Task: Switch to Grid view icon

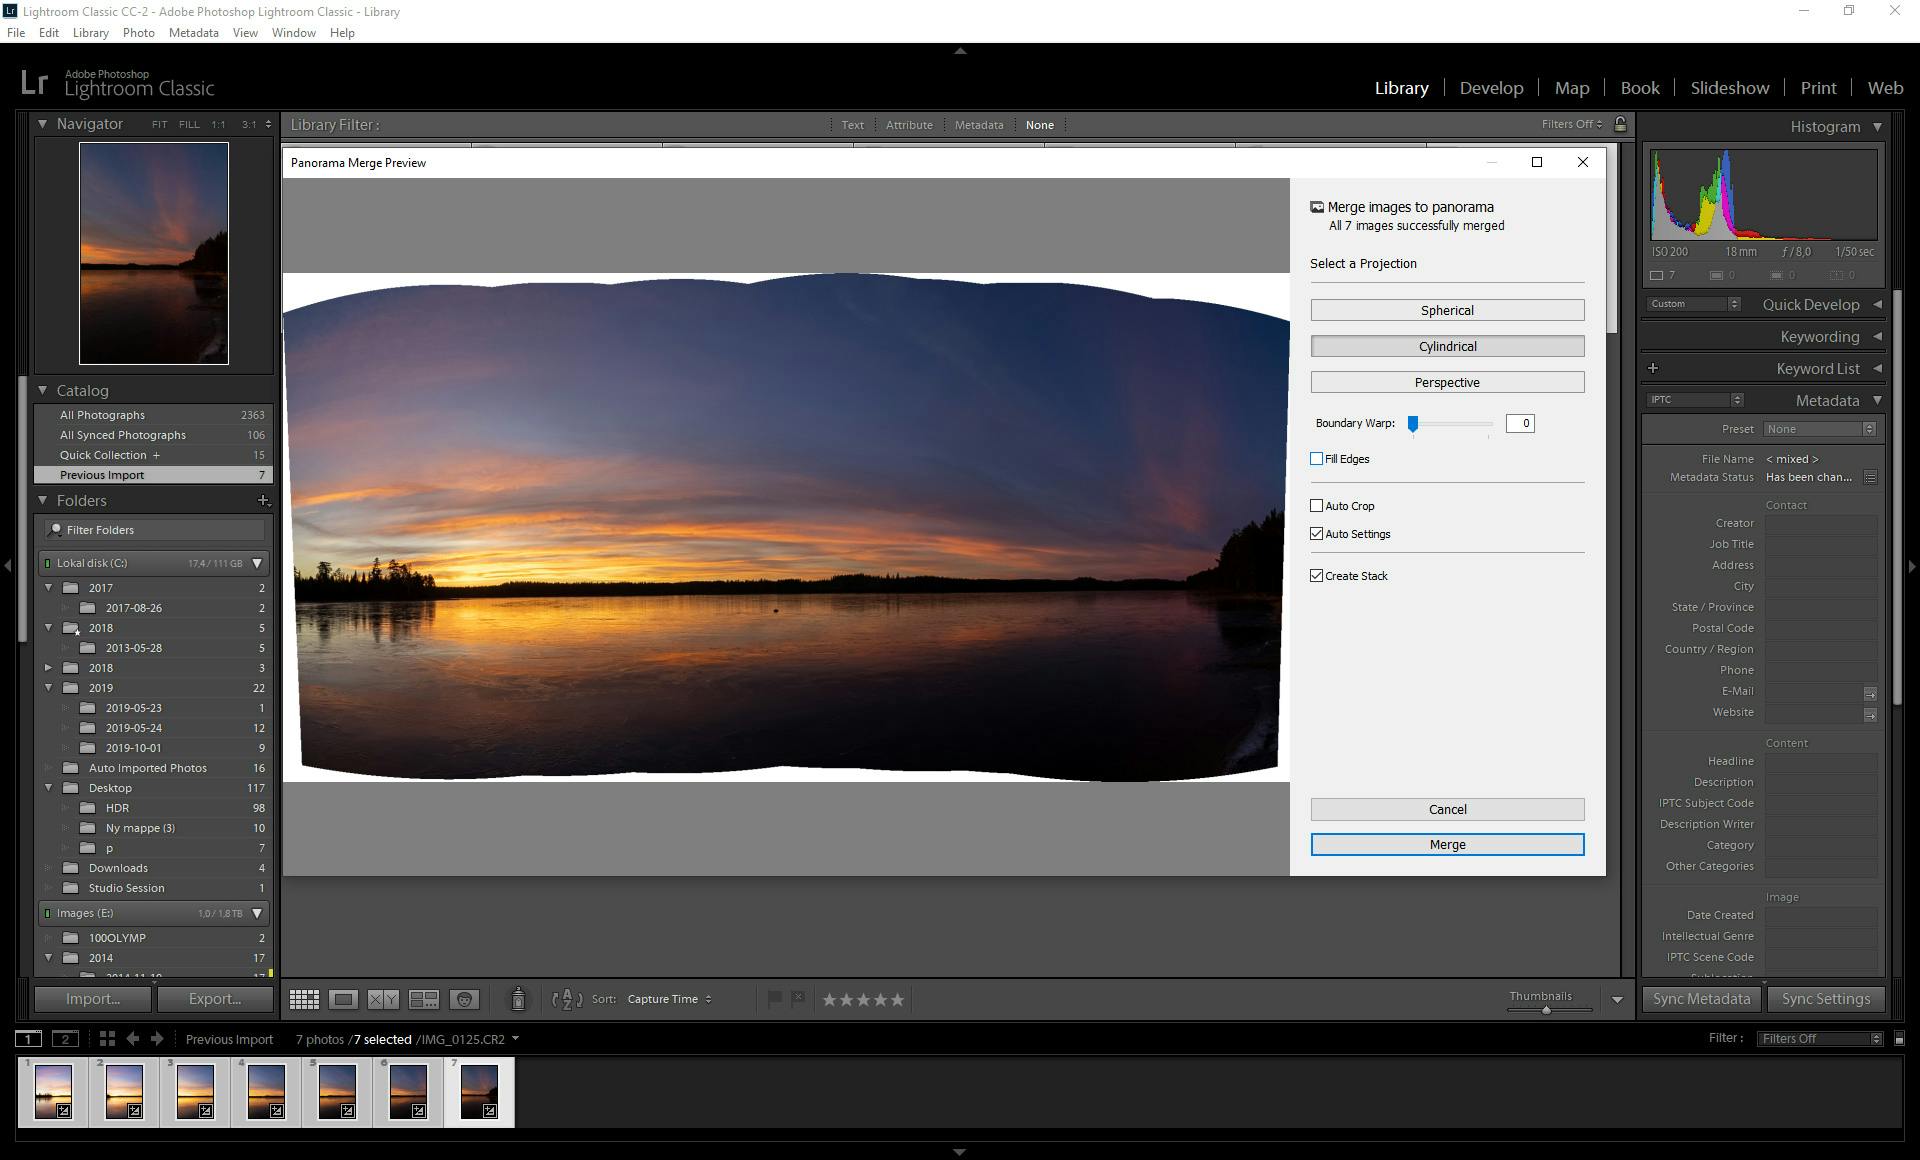Action: (304, 999)
